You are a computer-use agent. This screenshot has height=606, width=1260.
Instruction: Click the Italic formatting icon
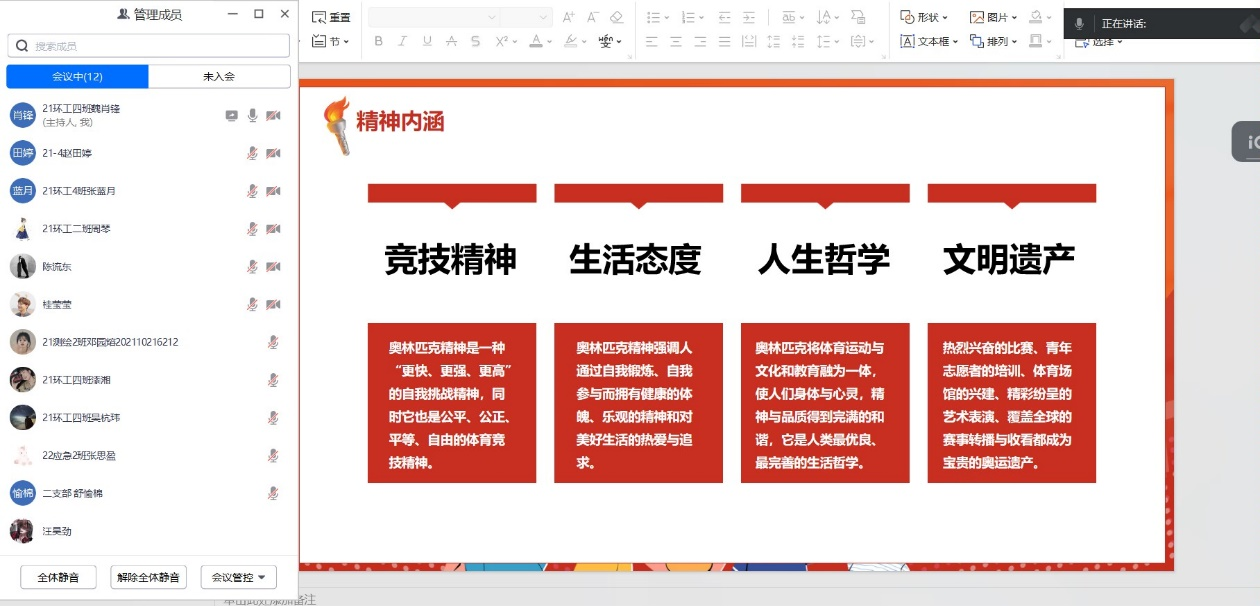point(402,41)
